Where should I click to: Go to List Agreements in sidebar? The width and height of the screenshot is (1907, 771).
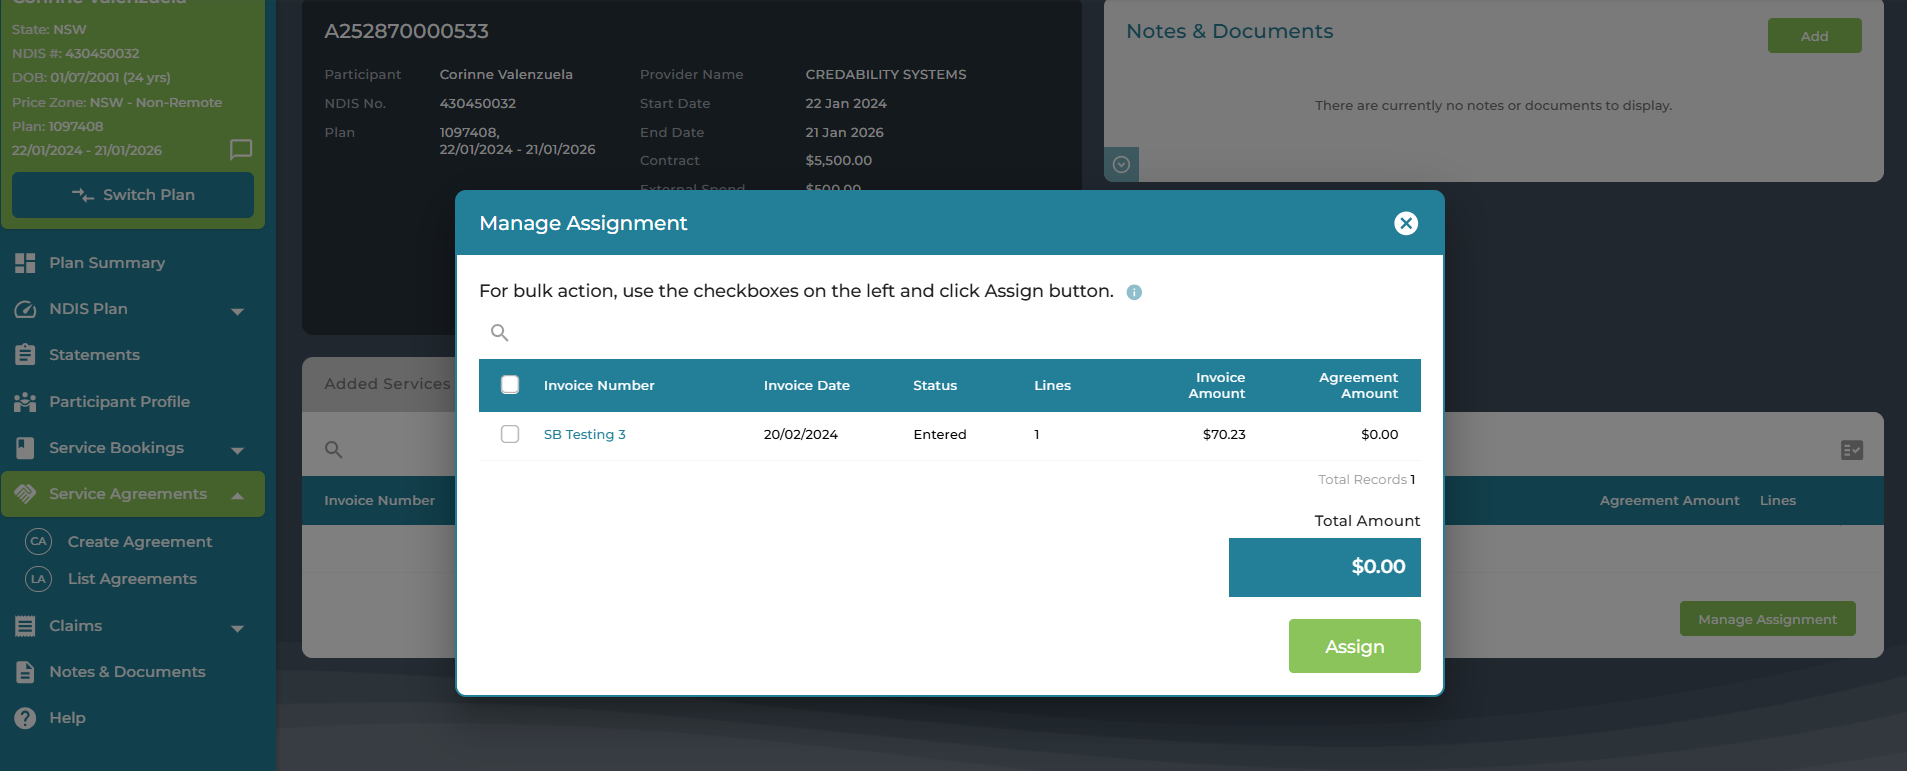(132, 579)
